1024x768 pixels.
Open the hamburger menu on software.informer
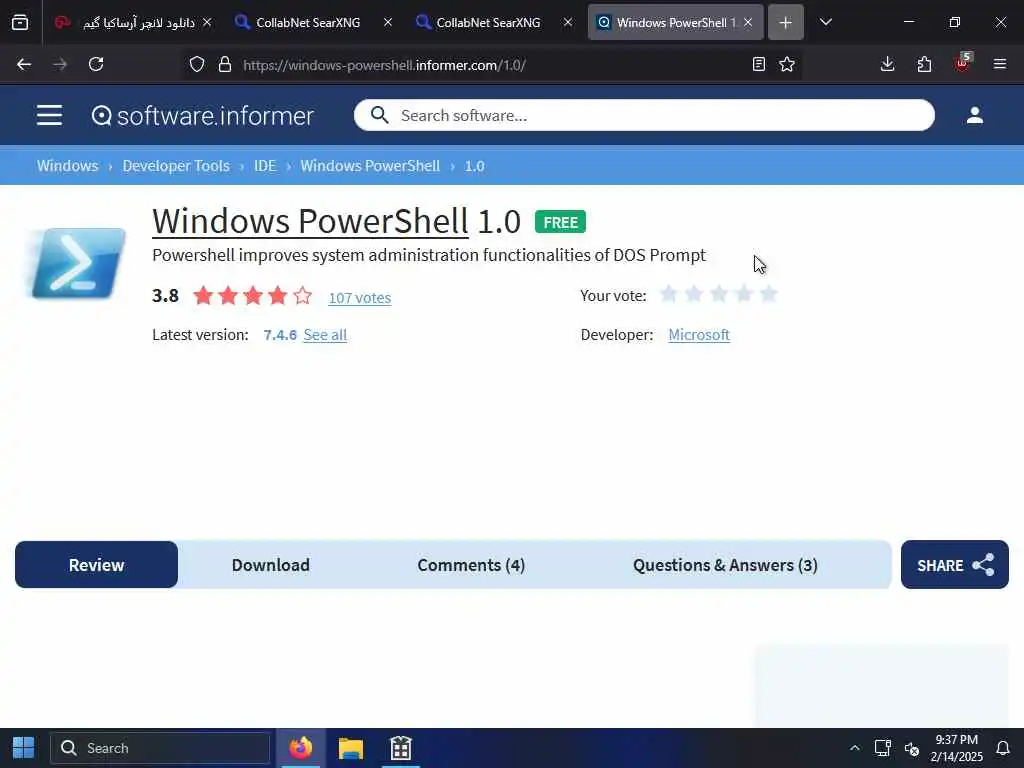[50, 116]
